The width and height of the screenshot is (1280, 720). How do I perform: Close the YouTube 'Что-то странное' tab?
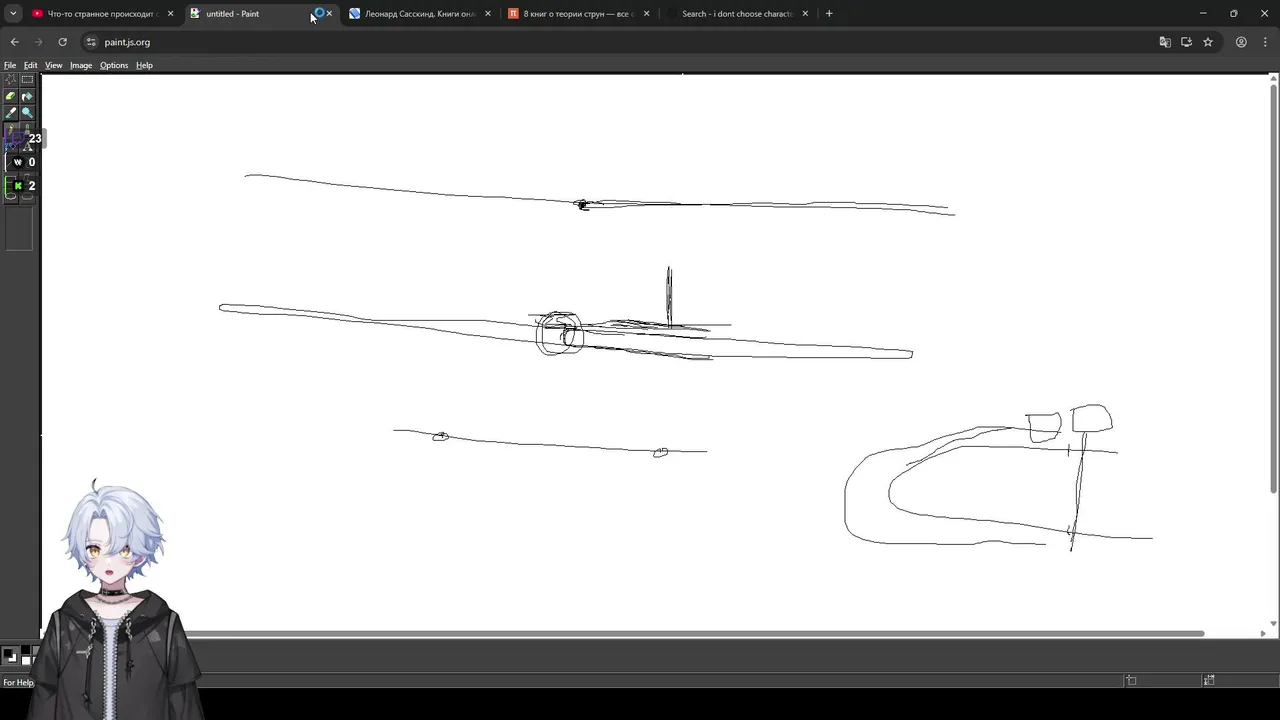tap(170, 14)
